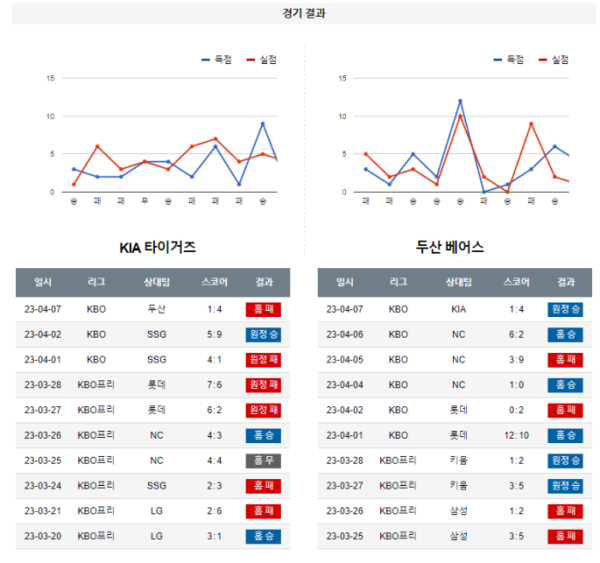This screenshot has width=600, height=563.
Task: Click 원정 승 badge for 두산 23-04-07
Action: click(x=565, y=309)
